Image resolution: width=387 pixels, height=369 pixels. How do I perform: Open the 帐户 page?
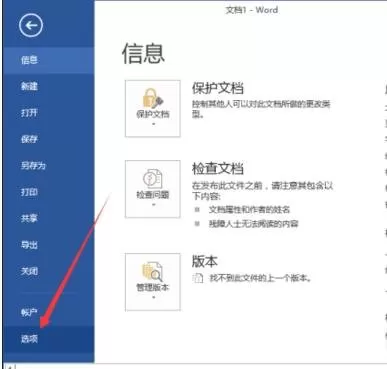click(49, 312)
